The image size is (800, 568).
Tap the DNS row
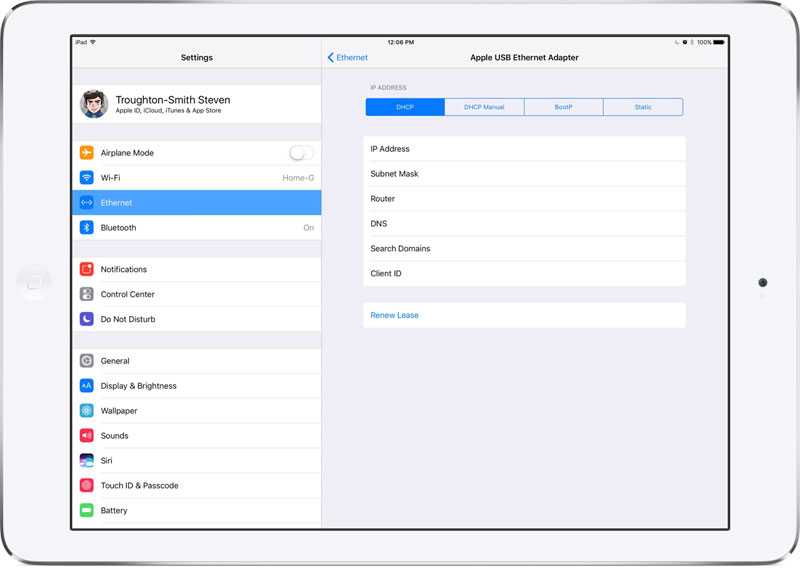524,224
